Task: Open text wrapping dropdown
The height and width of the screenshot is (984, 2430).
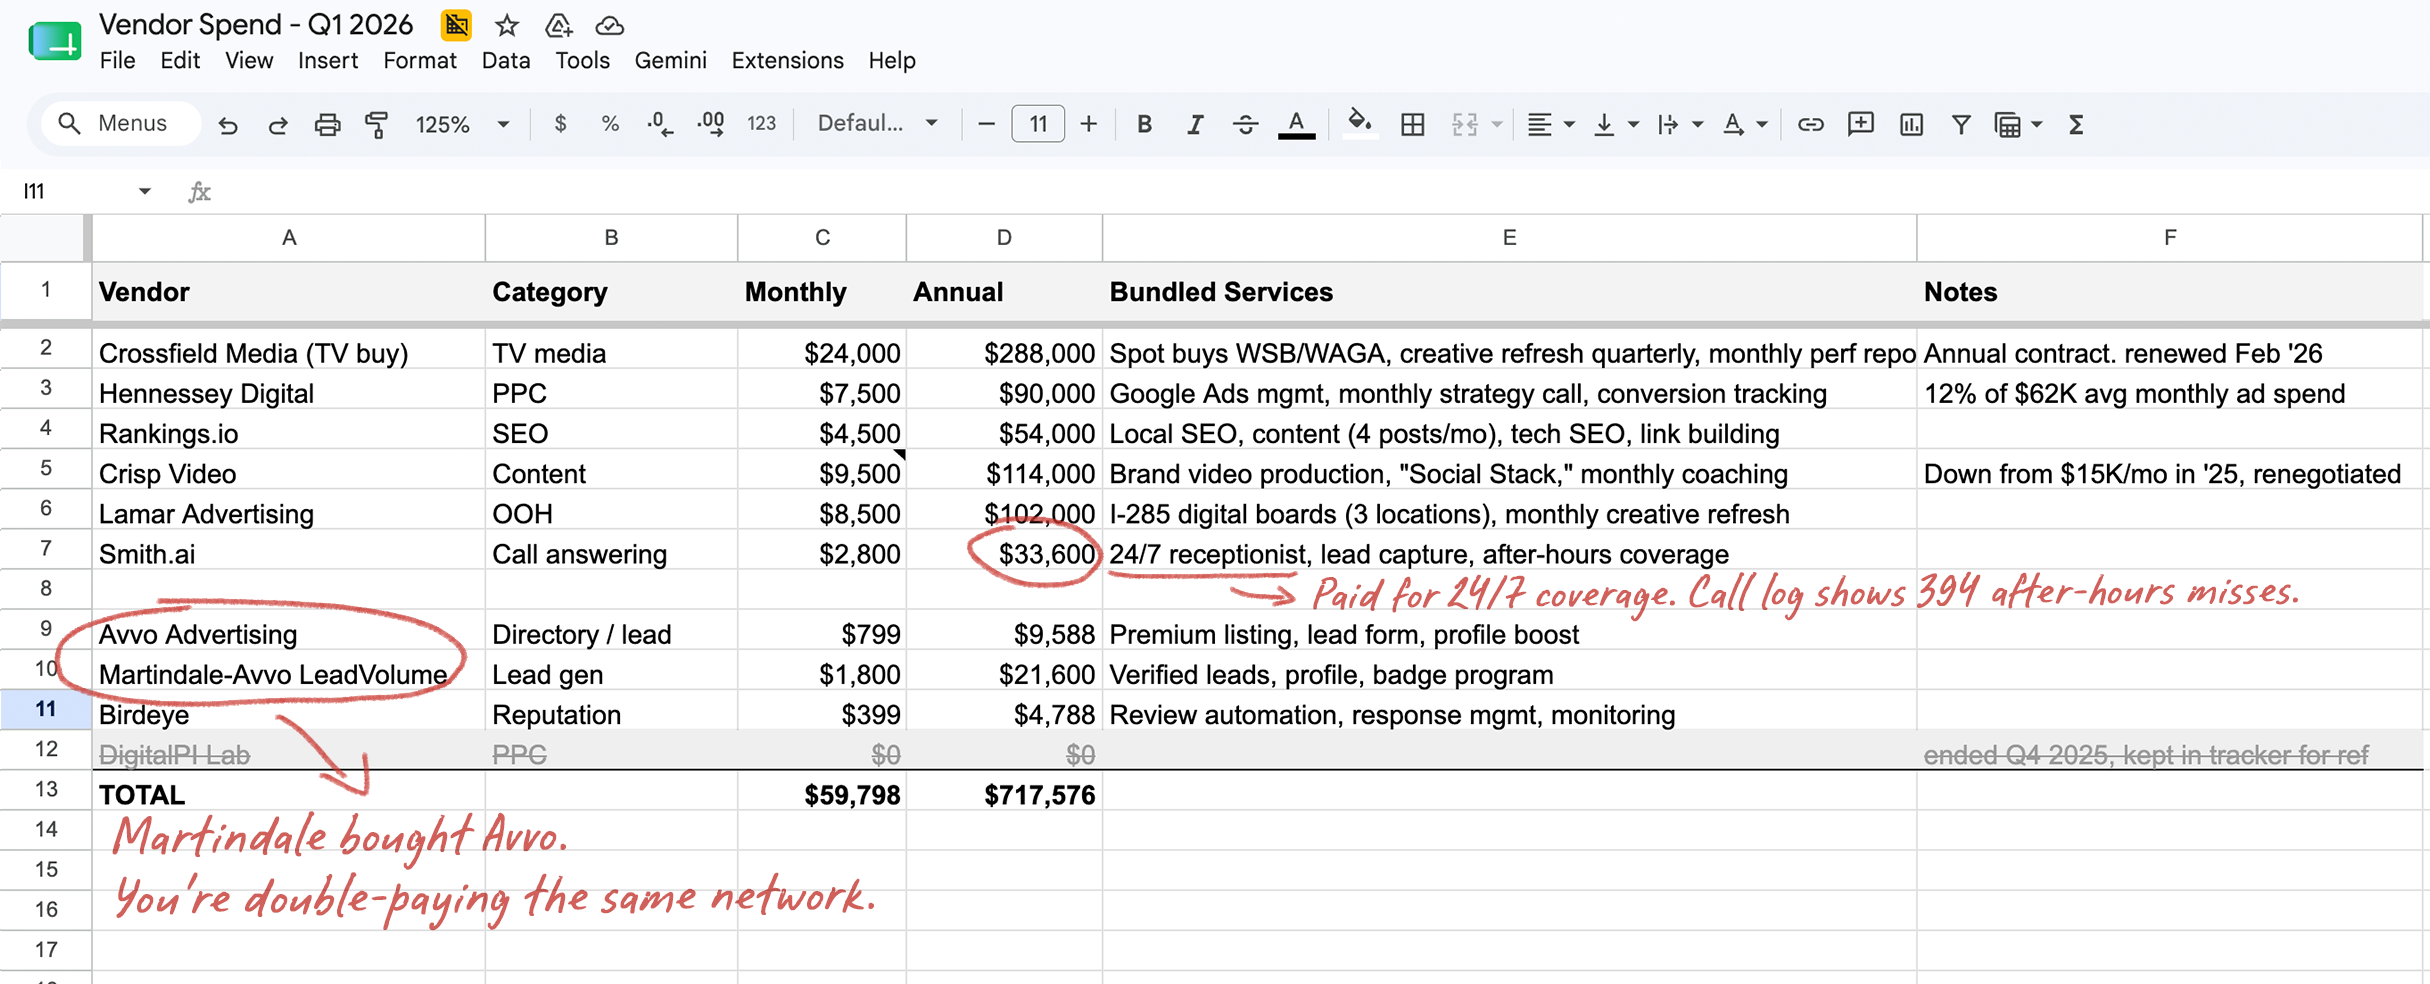Action: click(x=1679, y=124)
